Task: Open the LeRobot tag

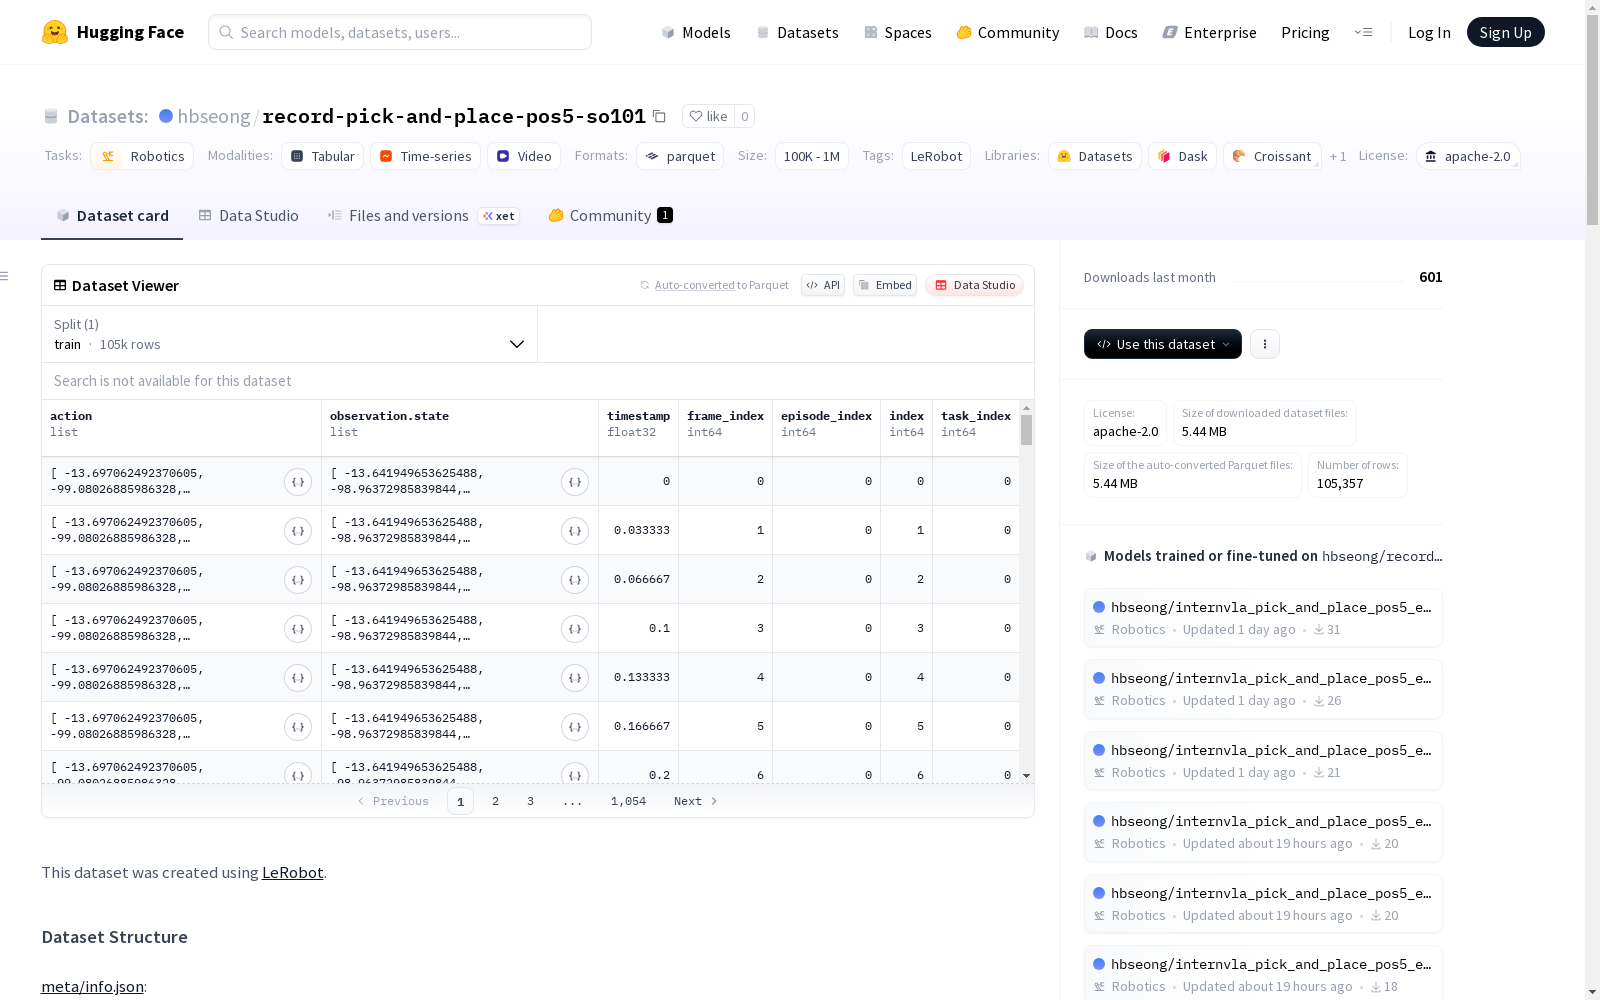Action: click(936, 156)
